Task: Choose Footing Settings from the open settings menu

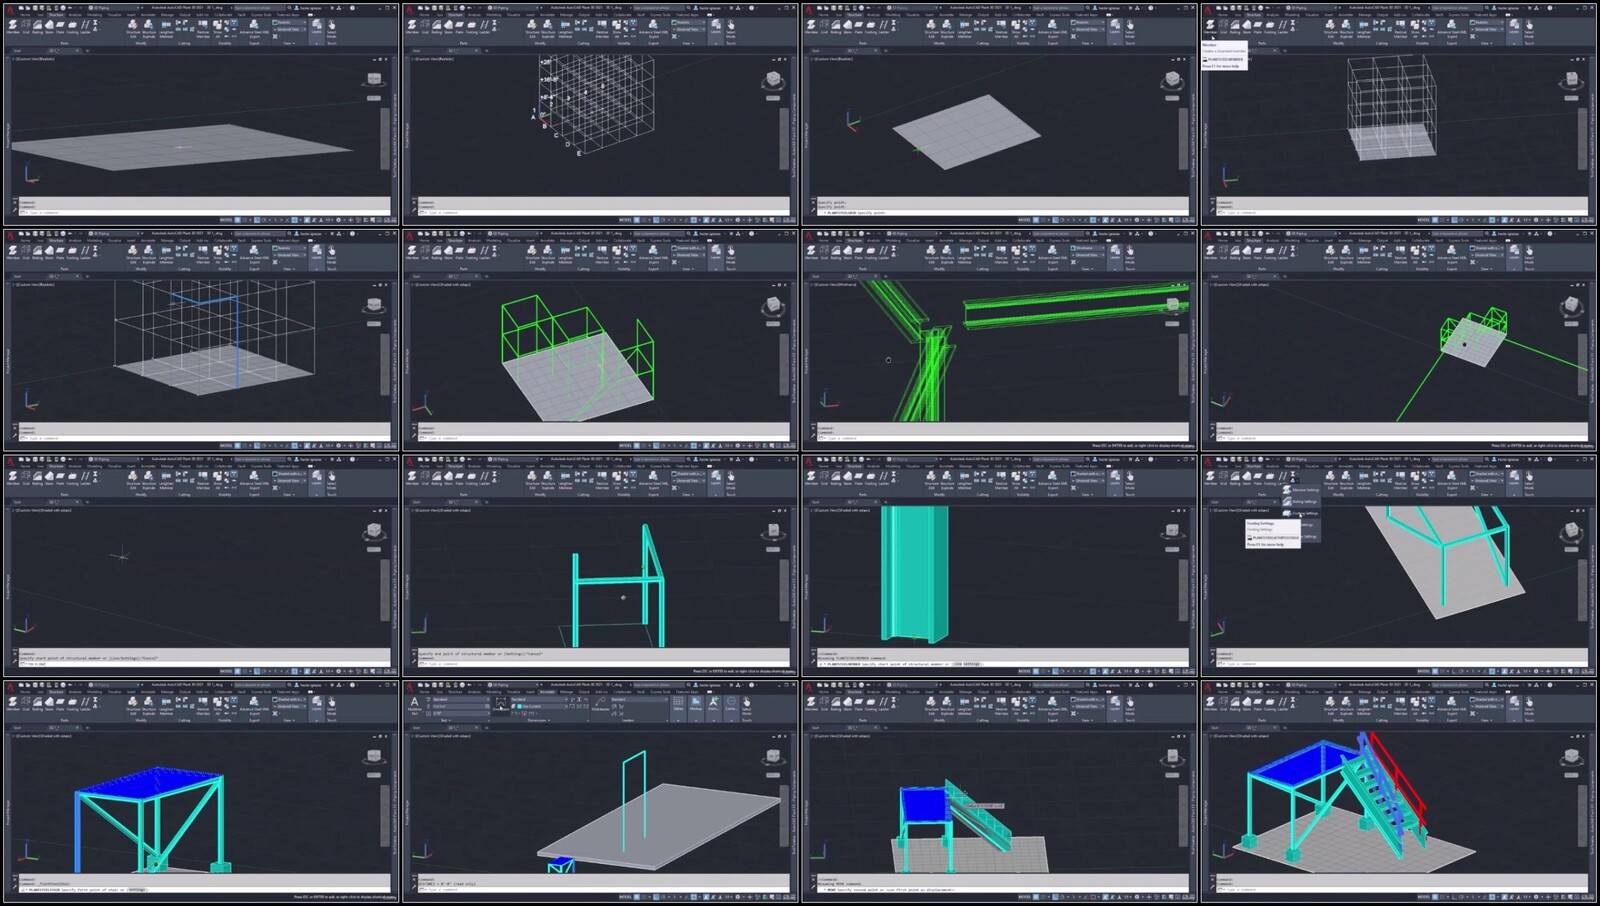Action: click(1304, 513)
